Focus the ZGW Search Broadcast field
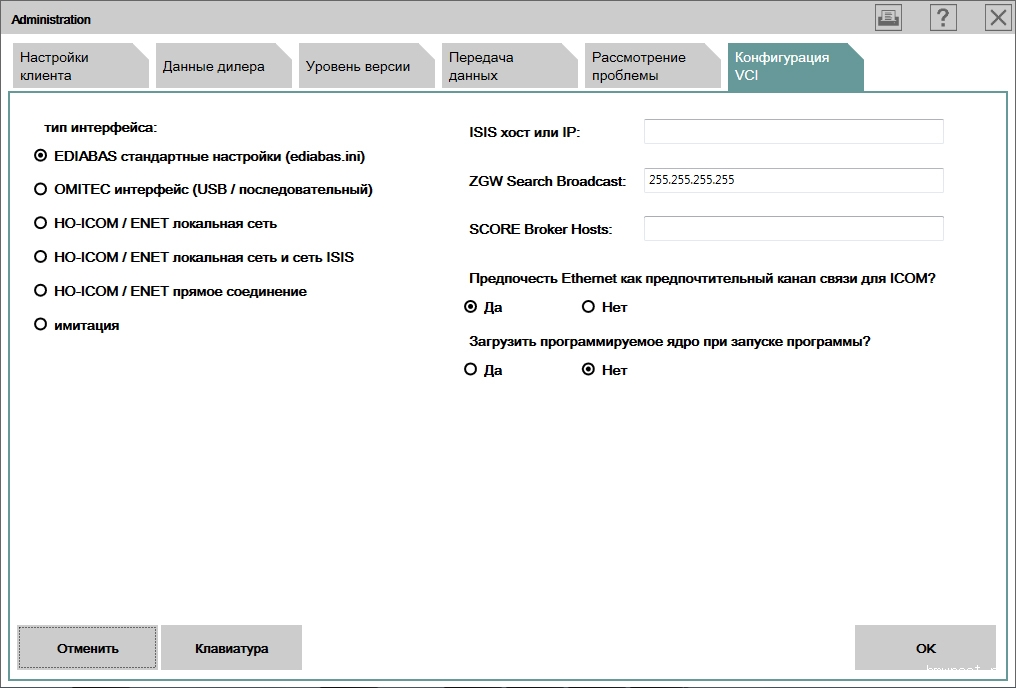The image size is (1016, 688). click(793, 180)
